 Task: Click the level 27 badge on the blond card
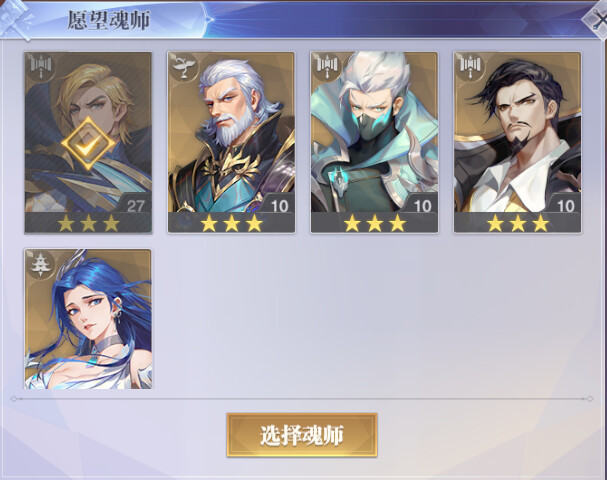pos(135,206)
